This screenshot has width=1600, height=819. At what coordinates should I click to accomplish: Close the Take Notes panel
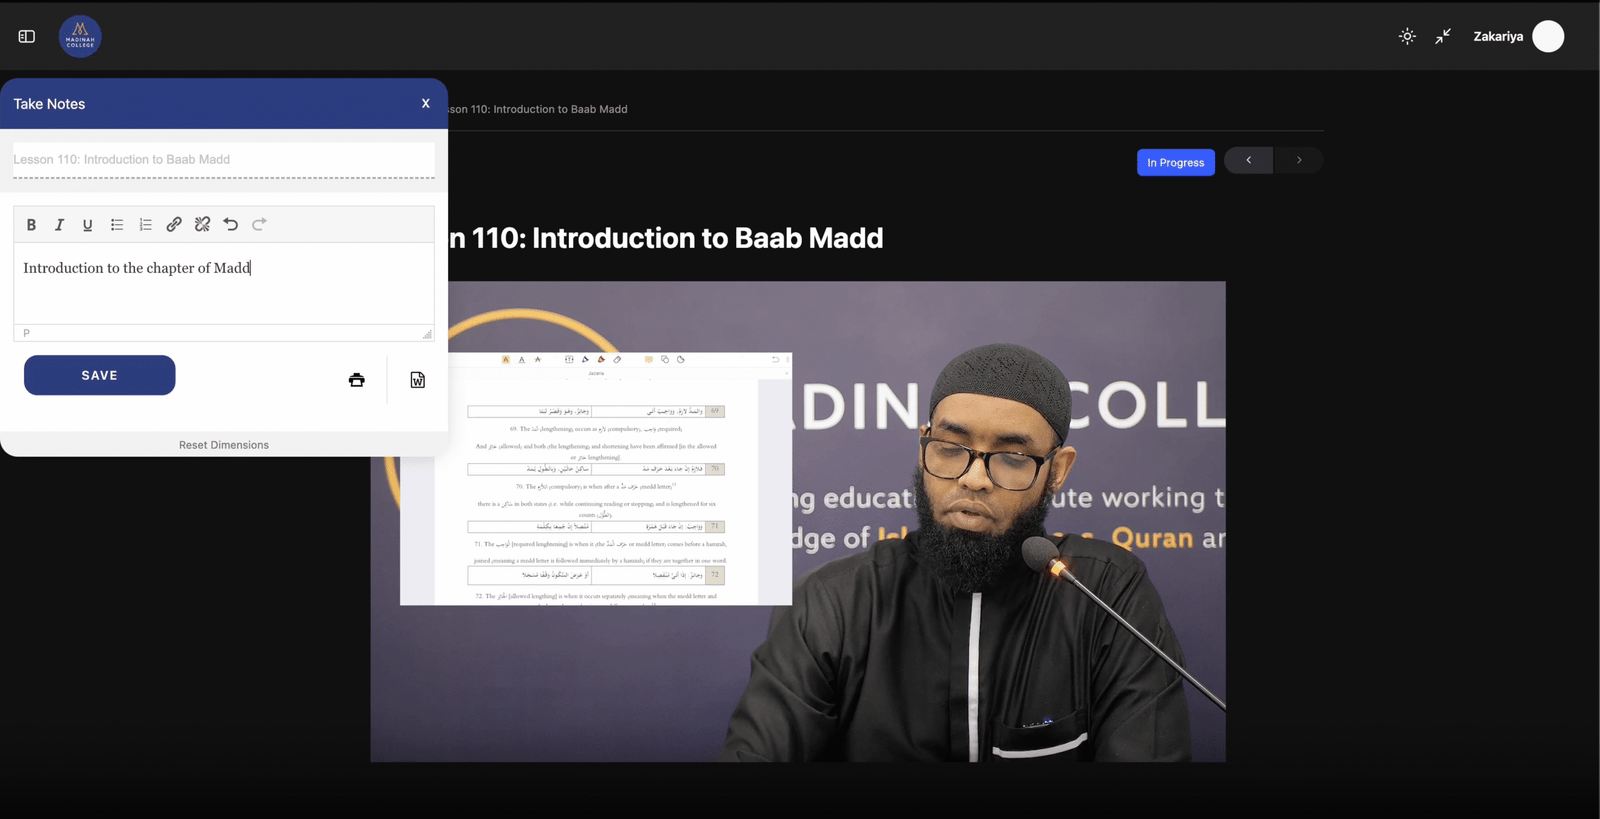[x=426, y=104]
